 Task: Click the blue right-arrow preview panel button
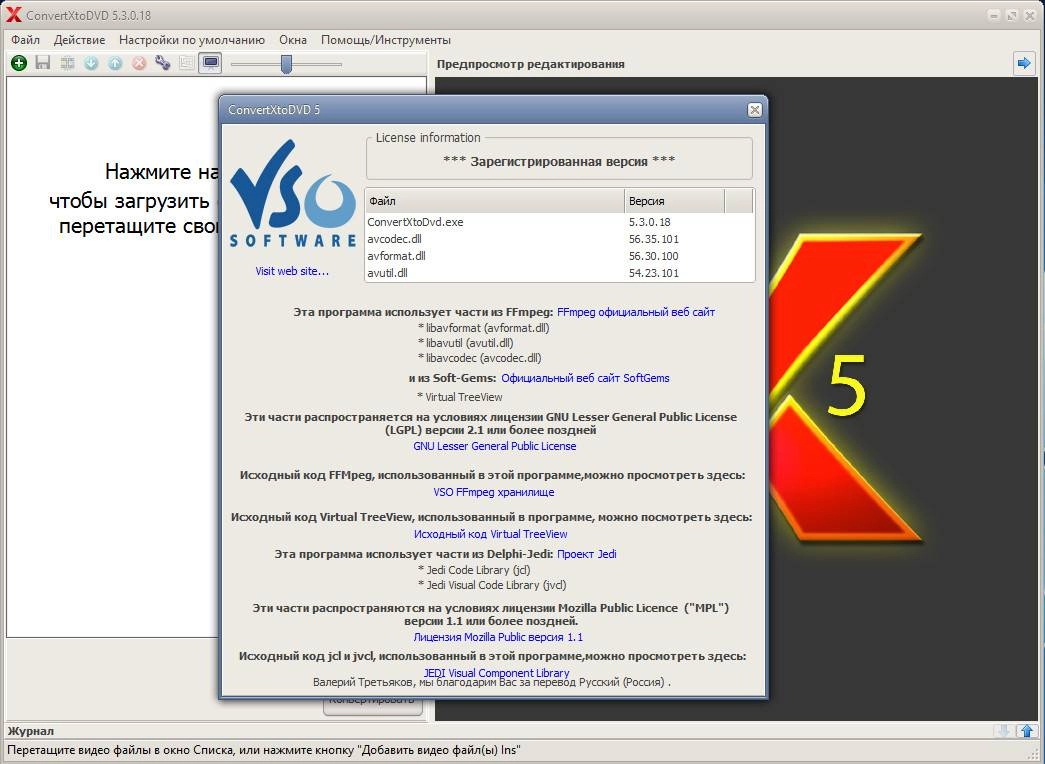point(1024,63)
